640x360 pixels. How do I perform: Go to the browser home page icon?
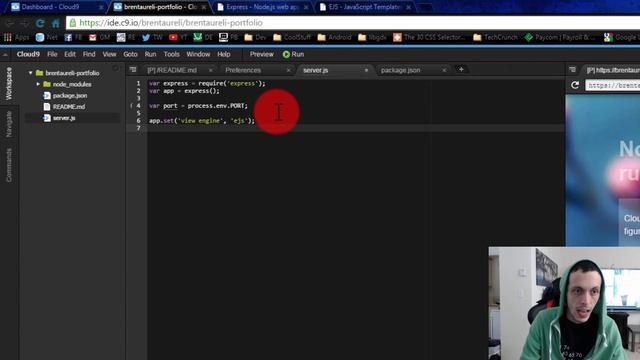[x=56, y=23]
